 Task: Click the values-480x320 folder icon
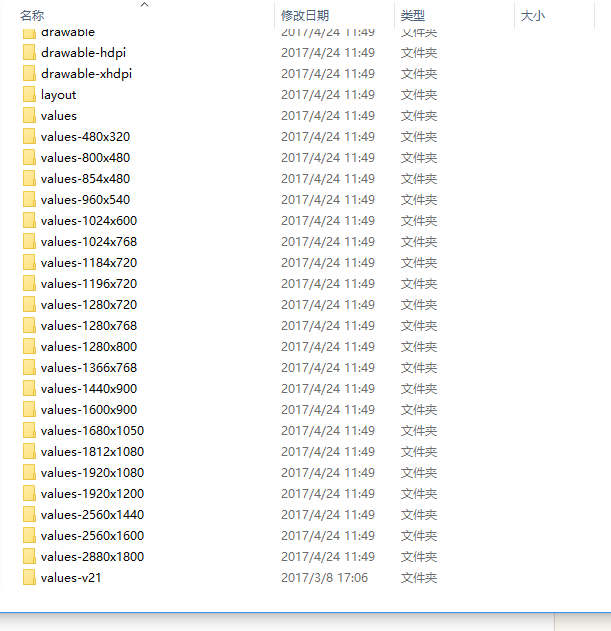pyautogui.click(x=29, y=136)
